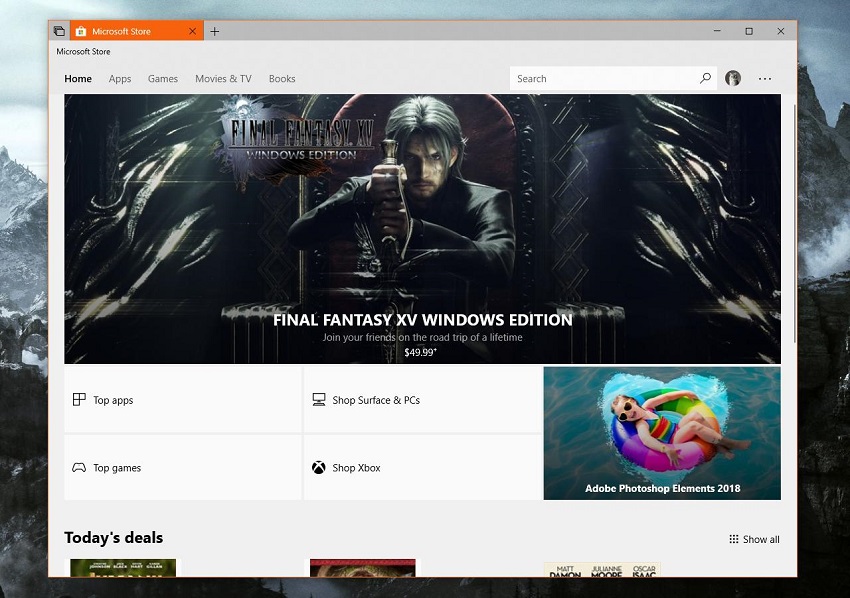Click the Shop Surface & PCs monitor icon

coord(319,400)
